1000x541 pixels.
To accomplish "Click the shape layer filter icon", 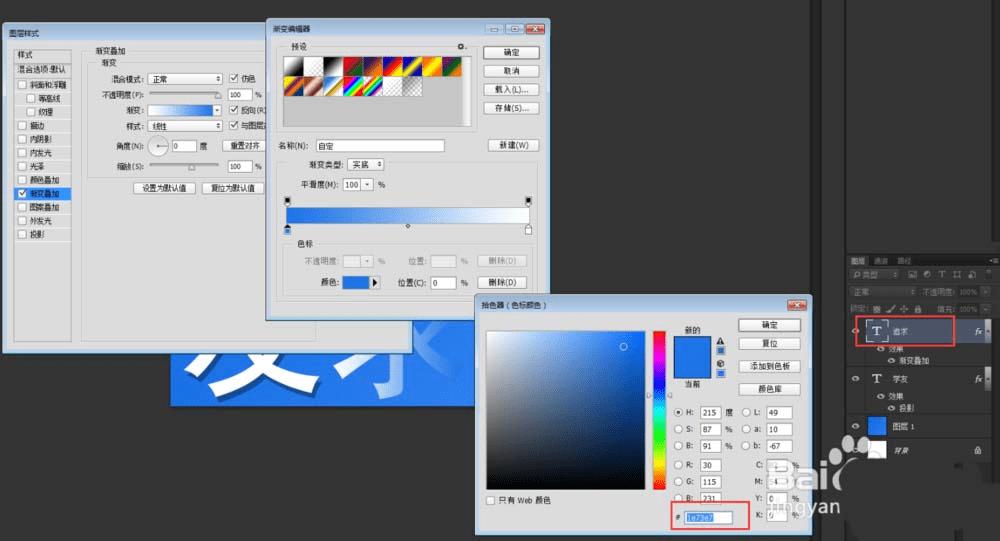I will 957,274.
